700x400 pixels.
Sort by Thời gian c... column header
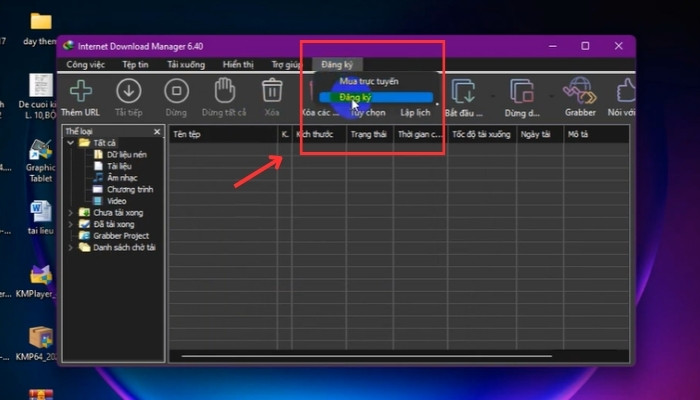pyautogui.click(x=420, y=134)
